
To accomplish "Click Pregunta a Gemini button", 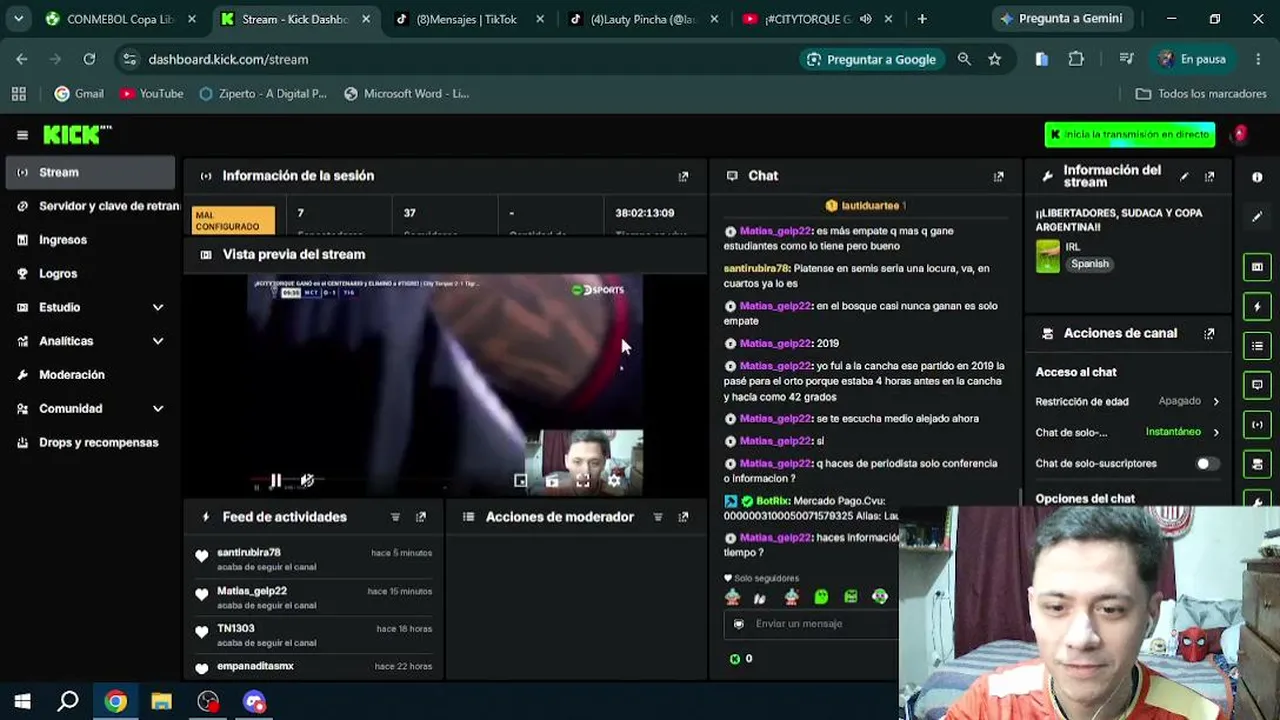I will [x=1061, y=19].
